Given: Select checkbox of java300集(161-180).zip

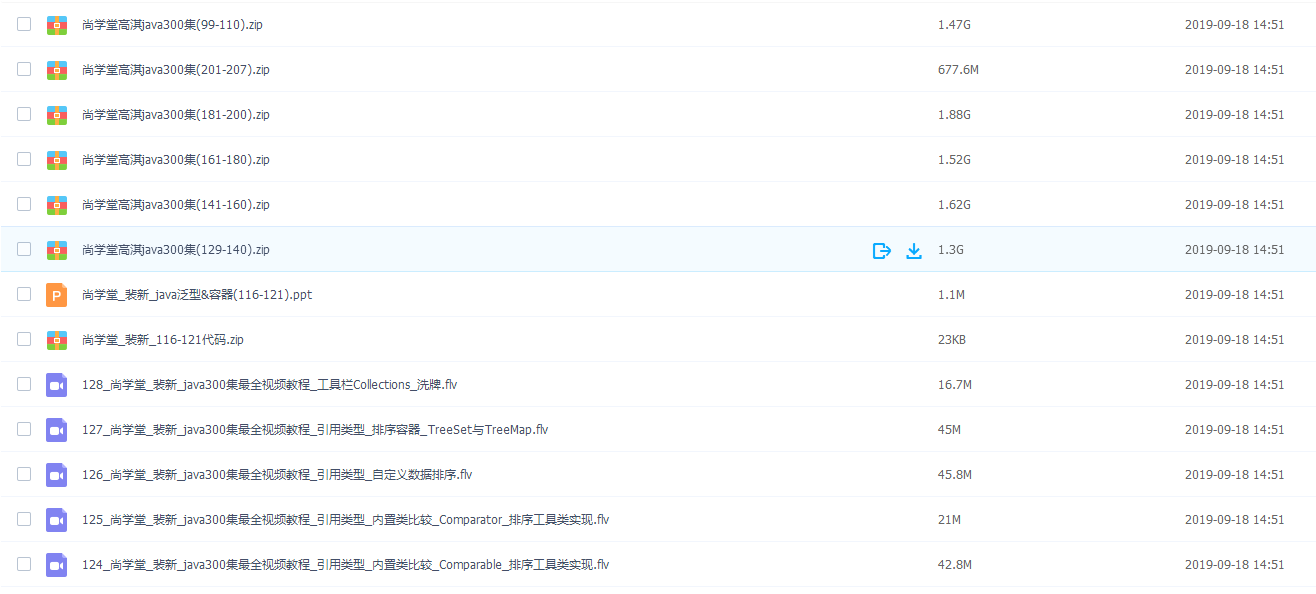Looking at the screenshot, I should 24,159.
